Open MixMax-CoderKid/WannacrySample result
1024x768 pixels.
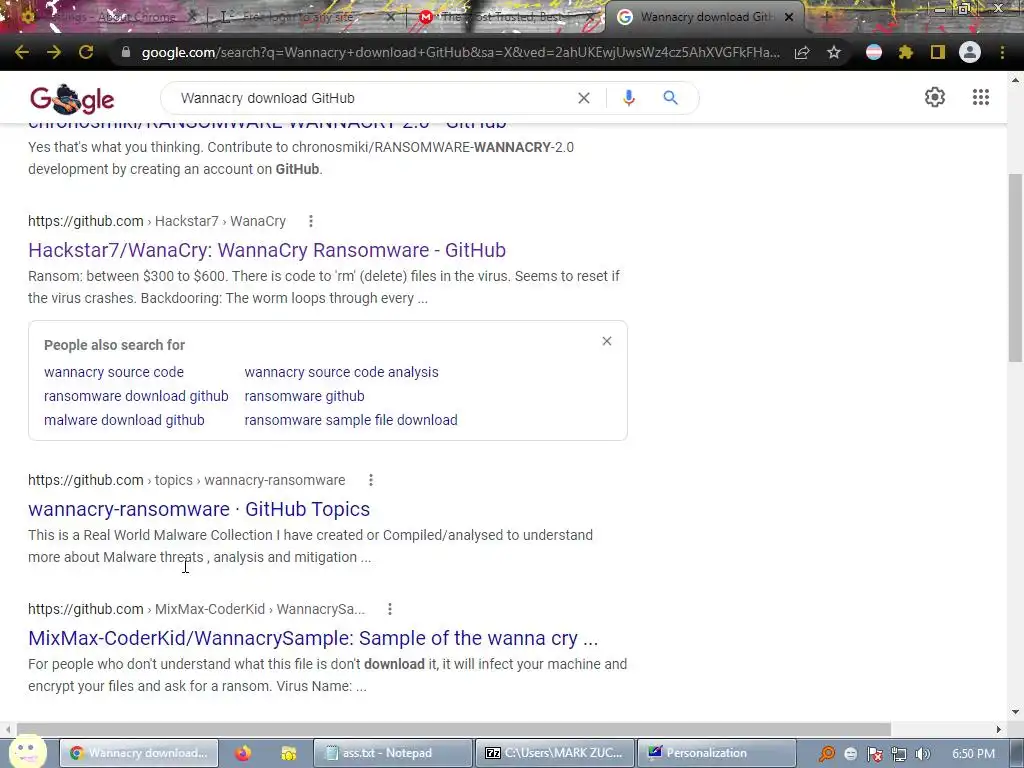313,638
